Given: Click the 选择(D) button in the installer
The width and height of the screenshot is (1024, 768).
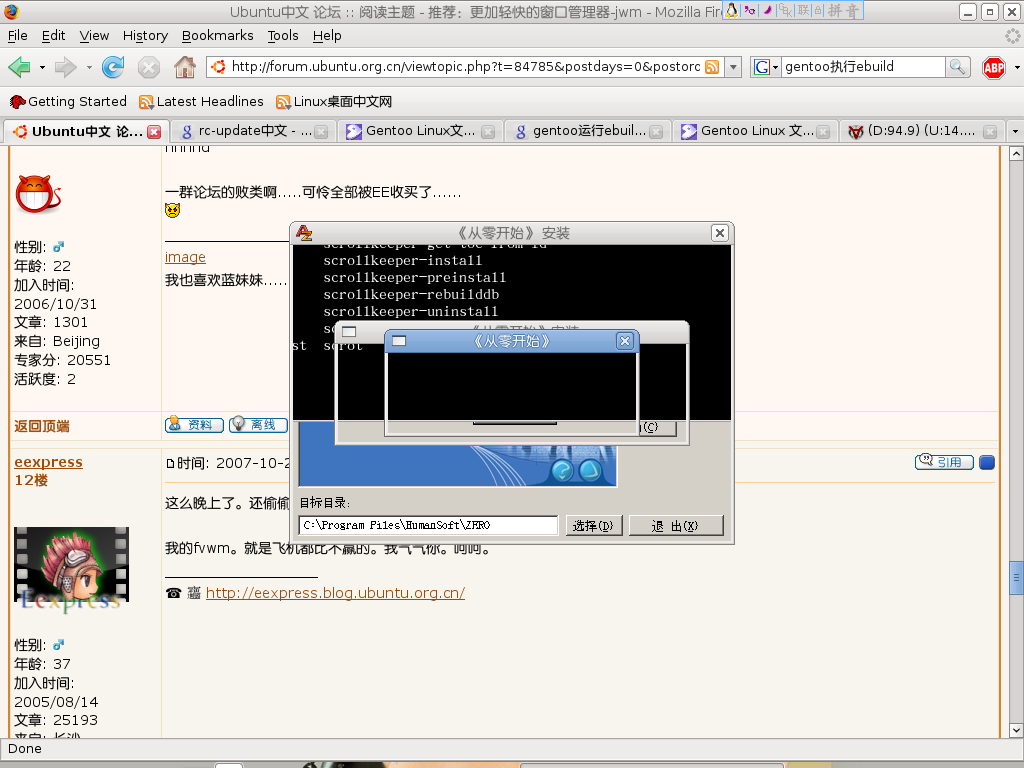Looking at the screenshot, I should [593, 526].
